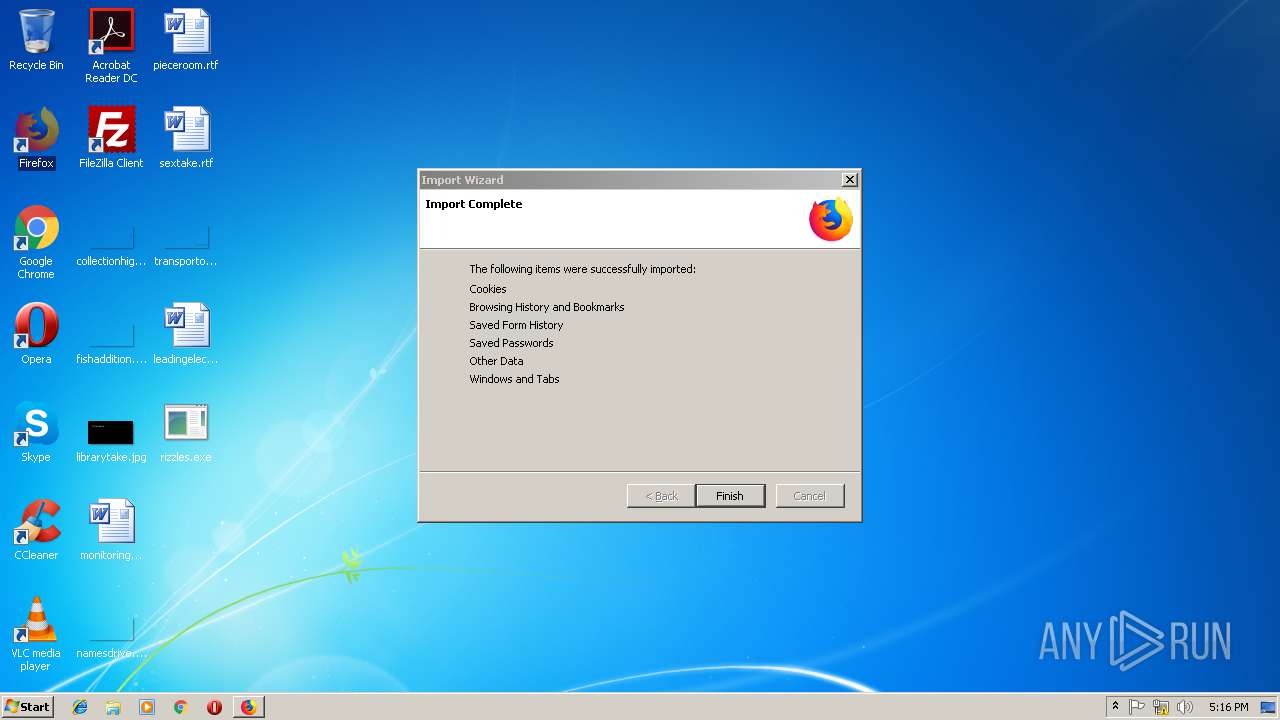Click the 'Windows and Tabs' item
The image size is (1280, 720).
click(x=514, y=379)
